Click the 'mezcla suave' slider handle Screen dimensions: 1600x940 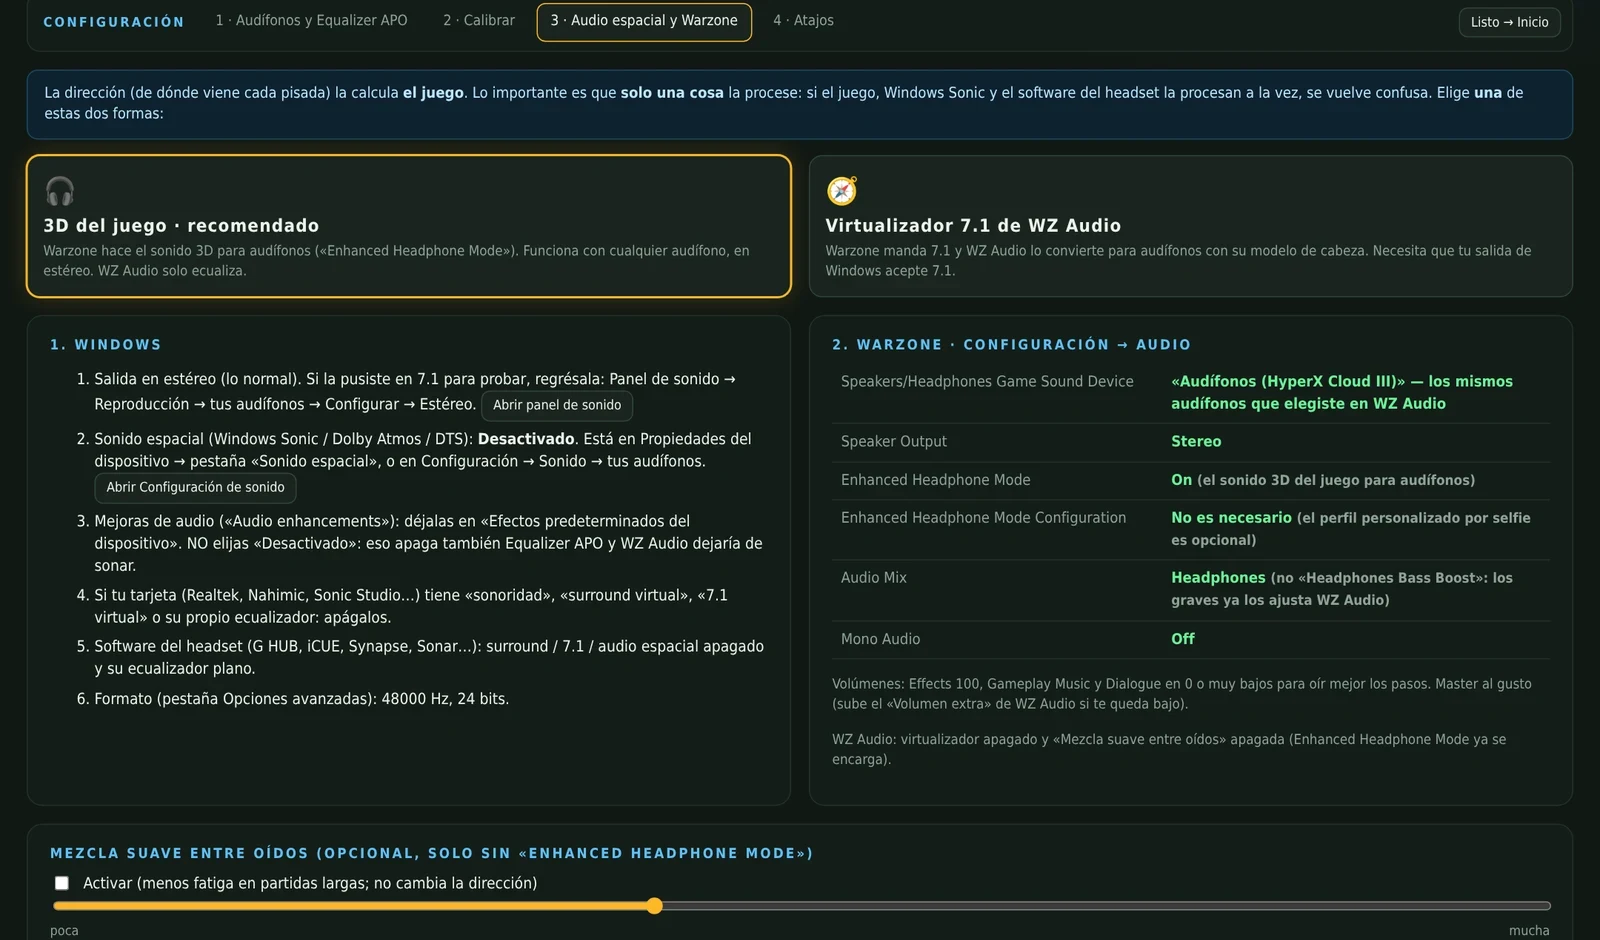click(654, 906)
